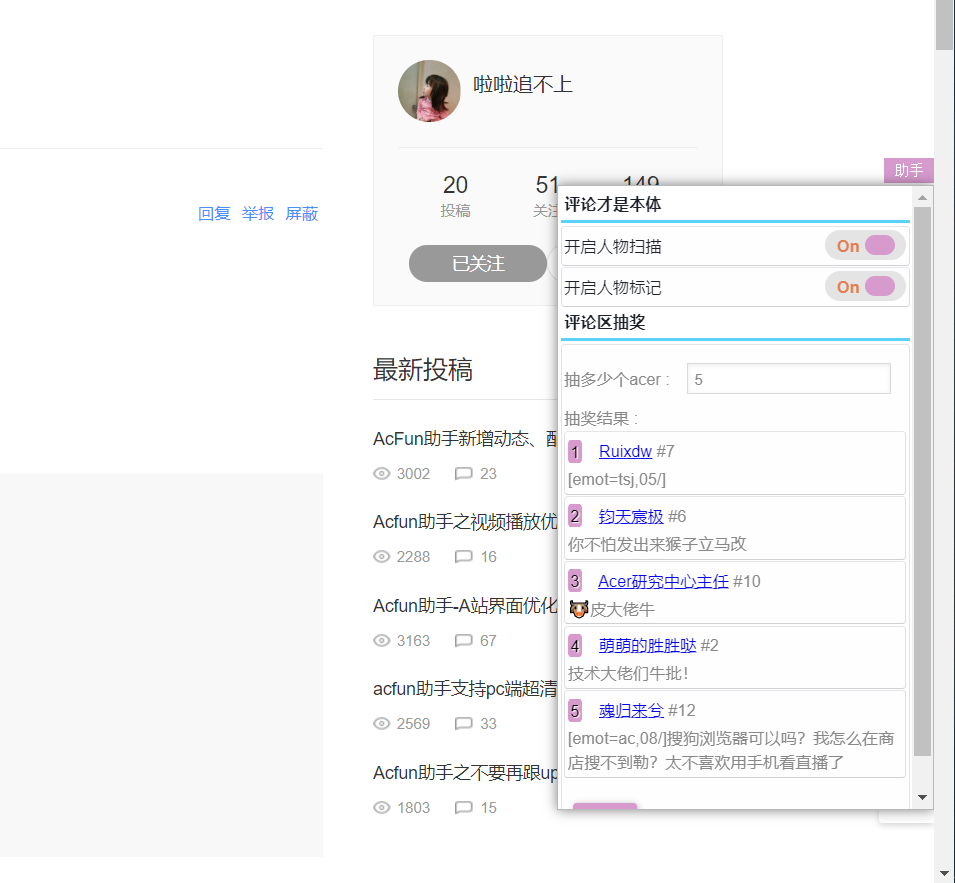Open user link Ruixdw
This screenshot has height=883, width=955.
click(625, 451)
